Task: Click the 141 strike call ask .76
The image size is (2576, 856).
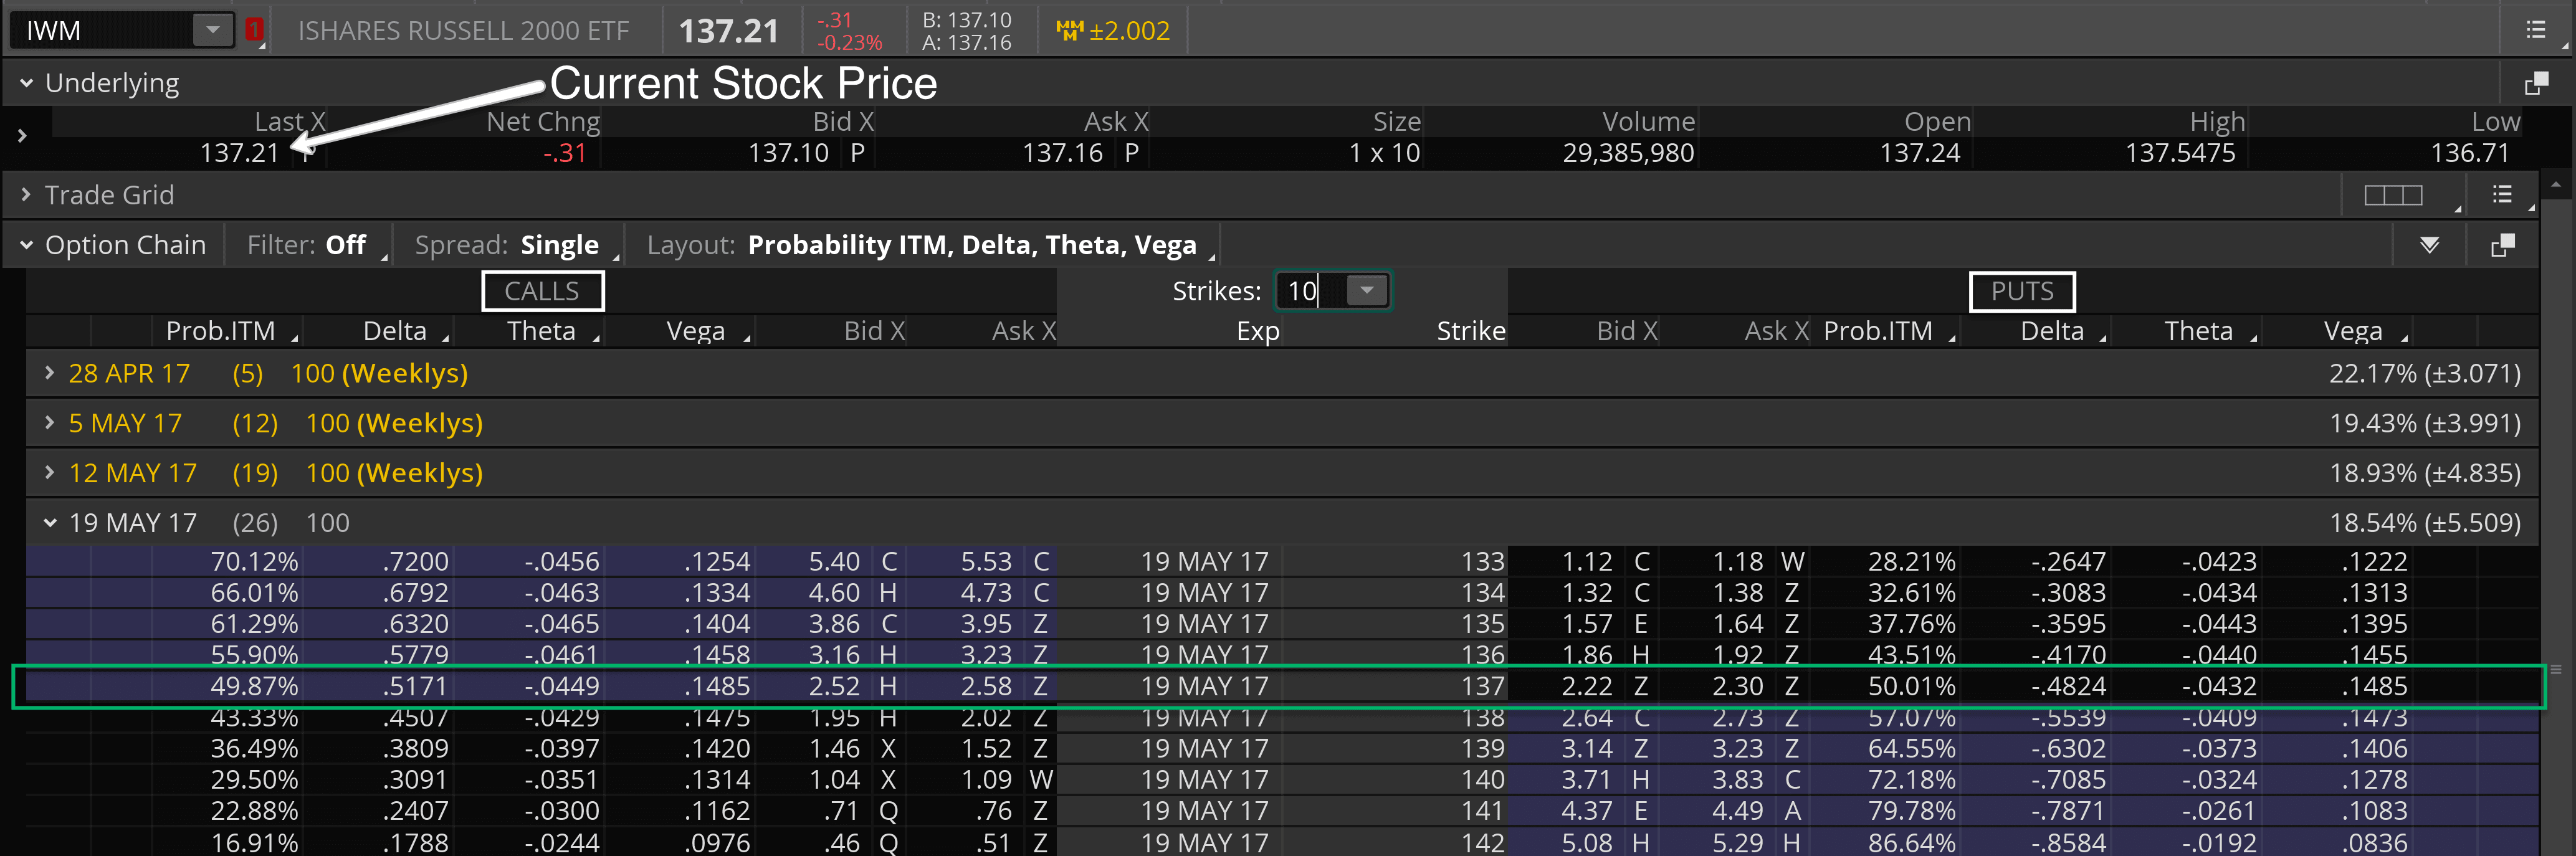Action: click(x=994, y=811)
